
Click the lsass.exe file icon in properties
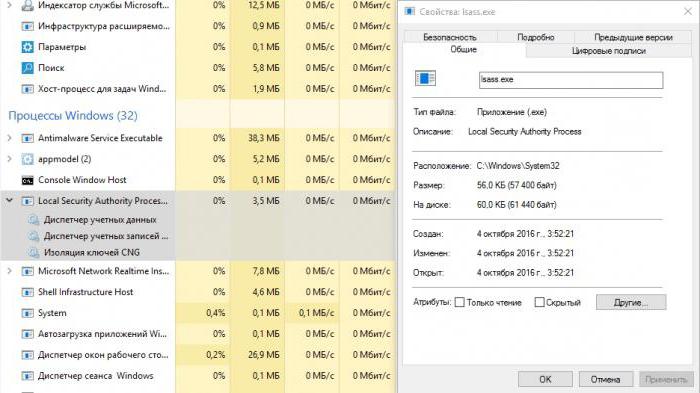(x=425, y=79)
